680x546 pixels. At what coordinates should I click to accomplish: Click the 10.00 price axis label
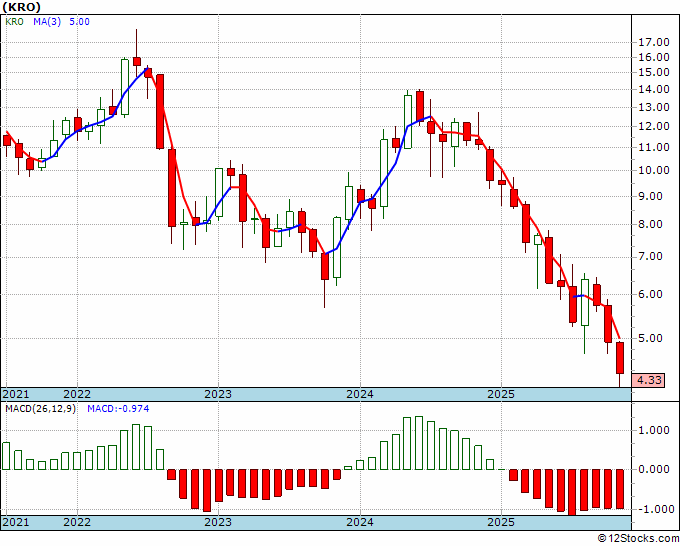click(x=654, y=170)
